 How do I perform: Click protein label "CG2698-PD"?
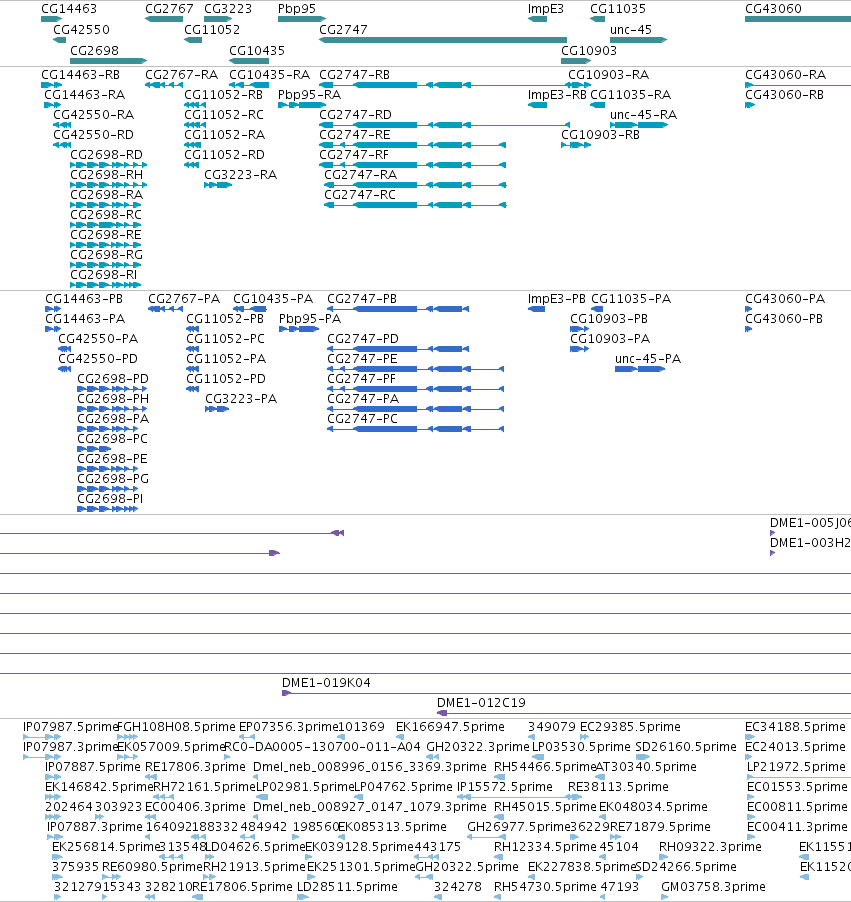[113, 379]
